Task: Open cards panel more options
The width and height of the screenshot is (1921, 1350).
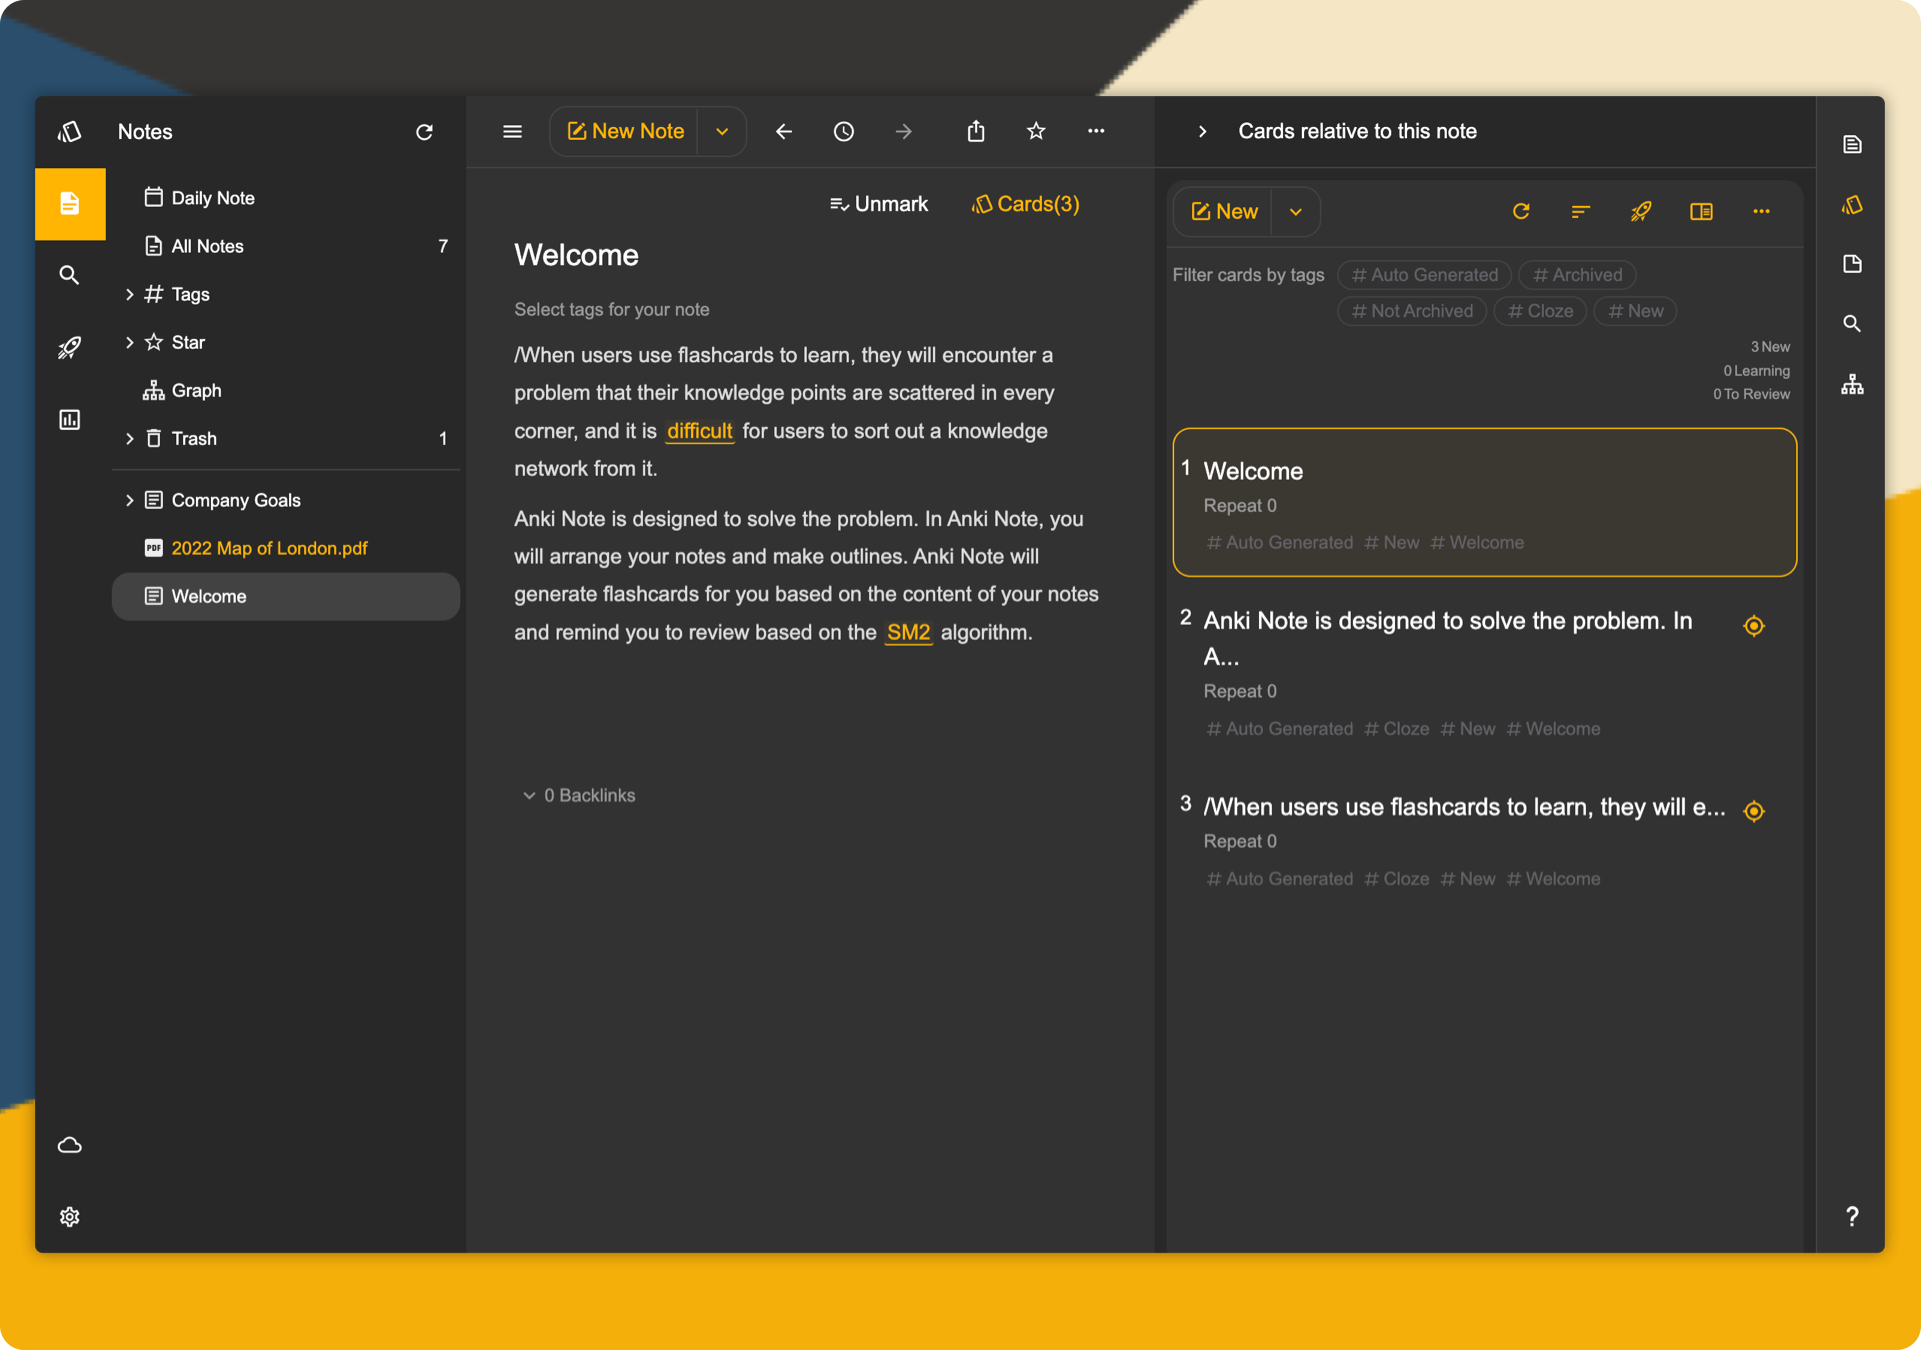Action: tap(1761, 211)
